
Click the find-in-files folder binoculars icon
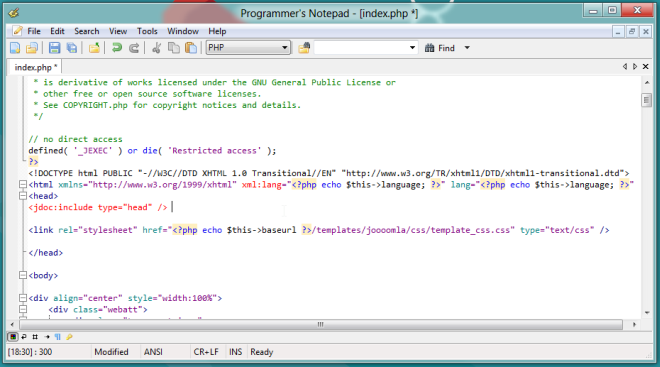pos(304,48)
